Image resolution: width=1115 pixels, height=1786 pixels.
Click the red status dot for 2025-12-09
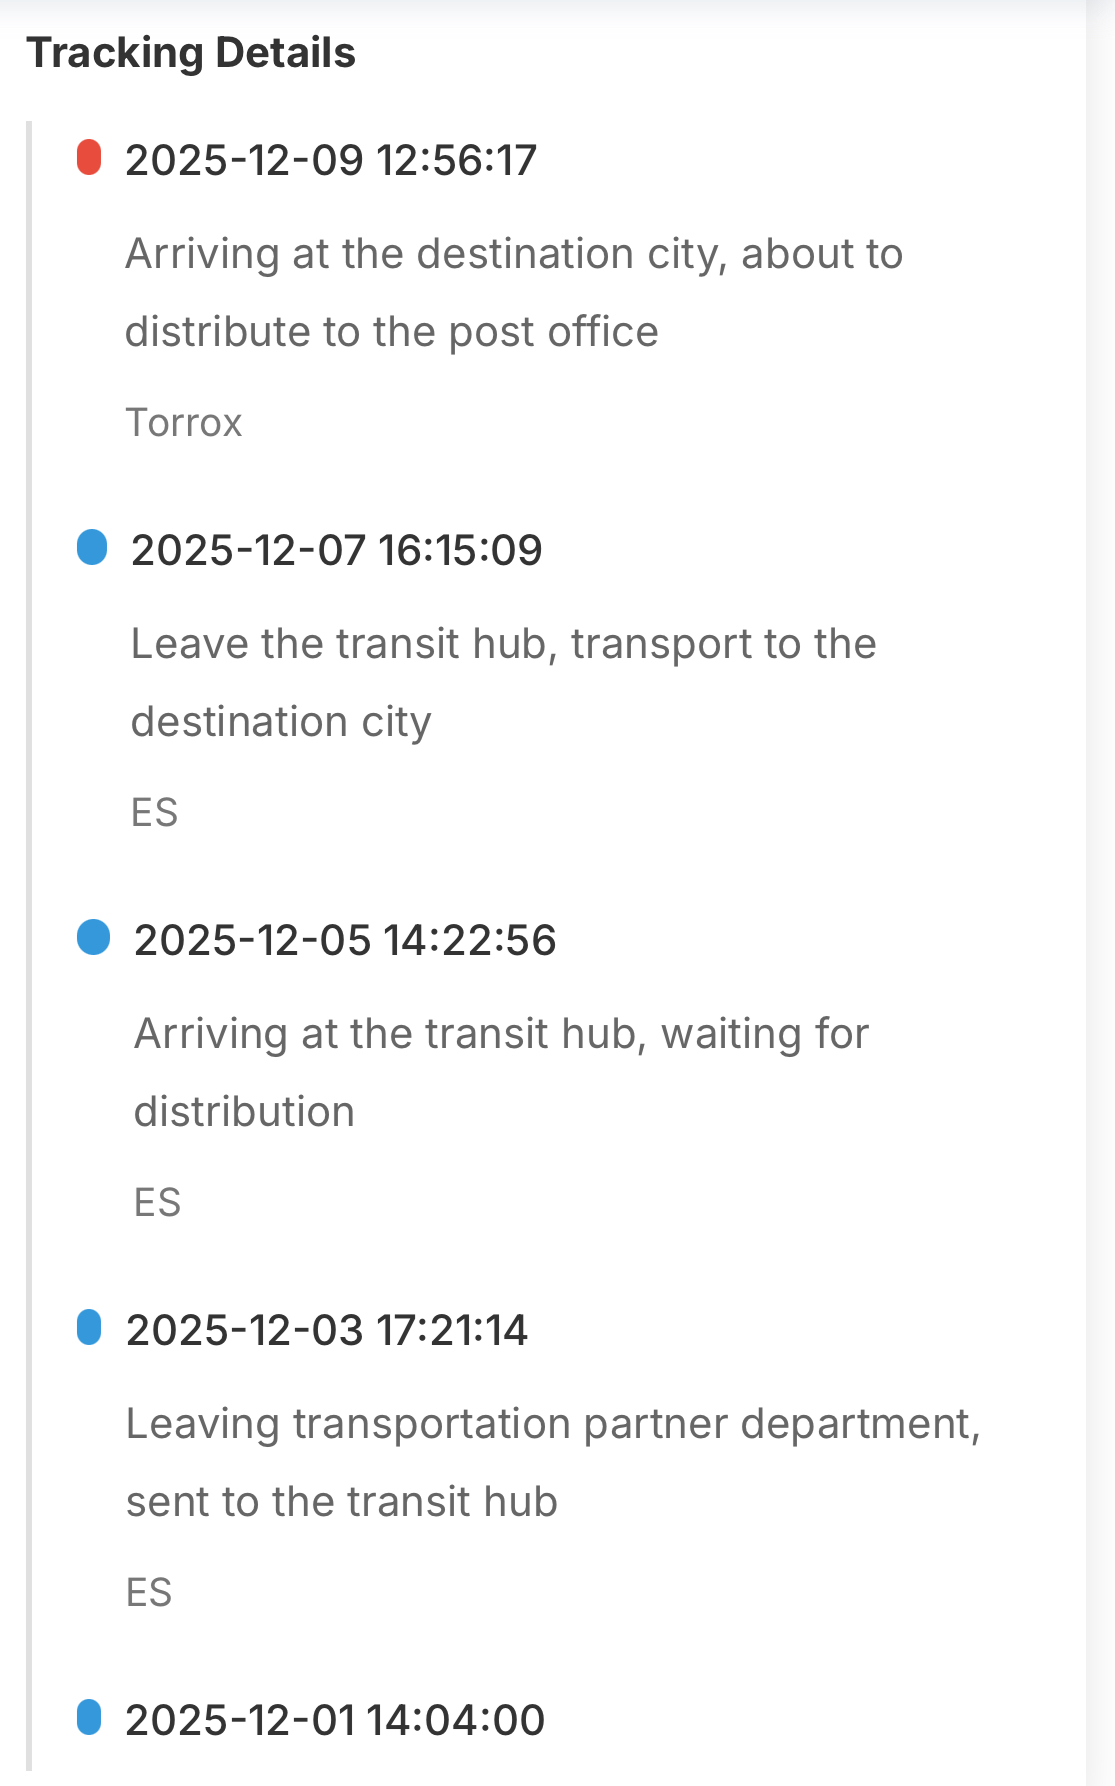pos(89,158)
